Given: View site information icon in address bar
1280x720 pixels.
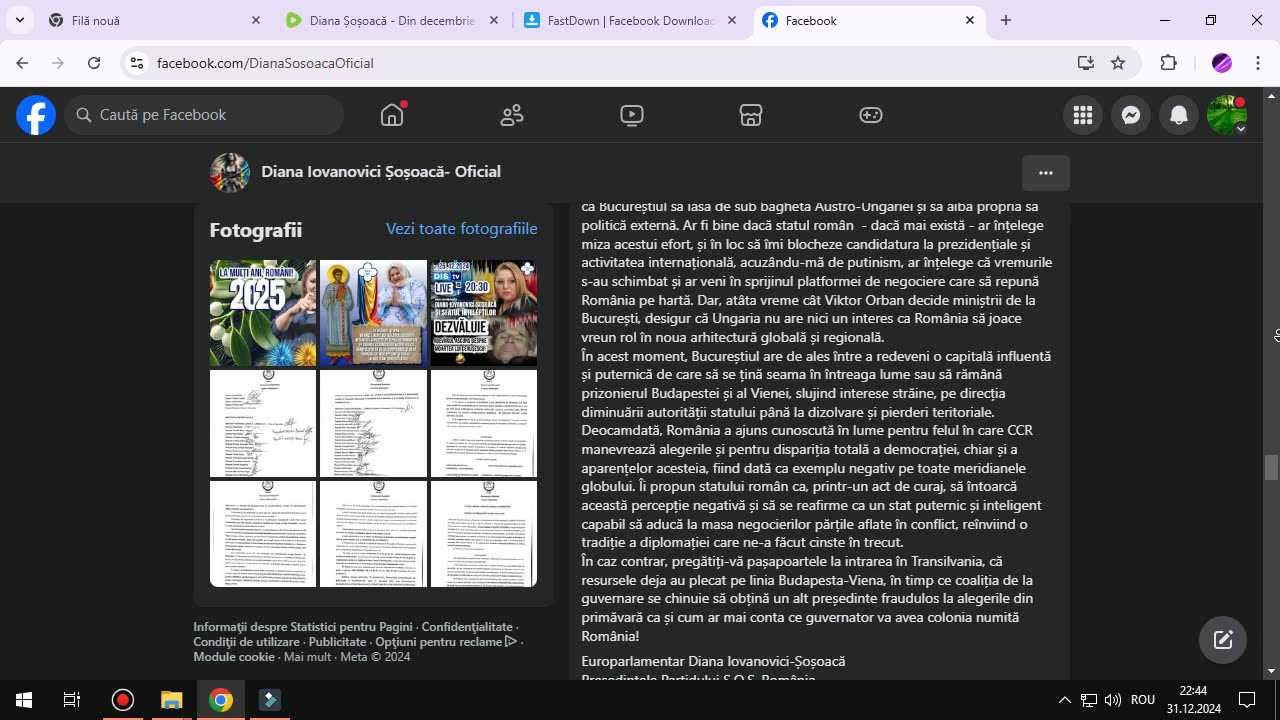Looking at the screenshot, I should [x=138, y=63].
